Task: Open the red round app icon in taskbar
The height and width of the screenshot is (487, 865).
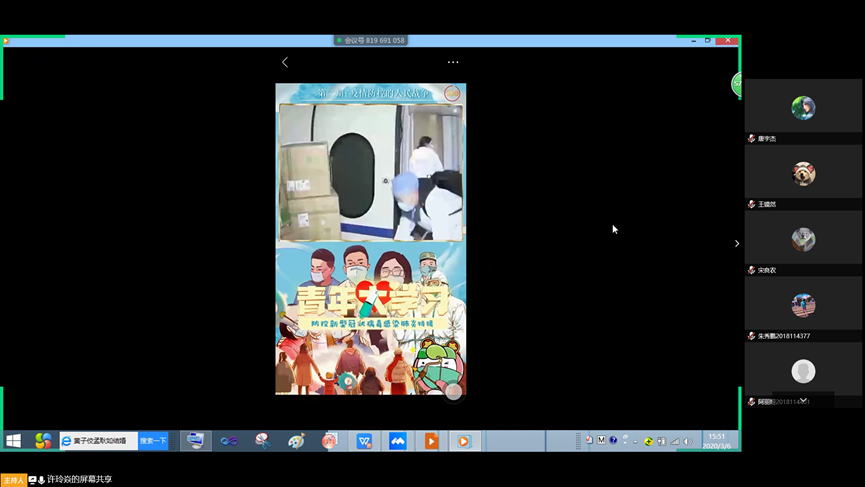Action: click(x=329, y=441)
